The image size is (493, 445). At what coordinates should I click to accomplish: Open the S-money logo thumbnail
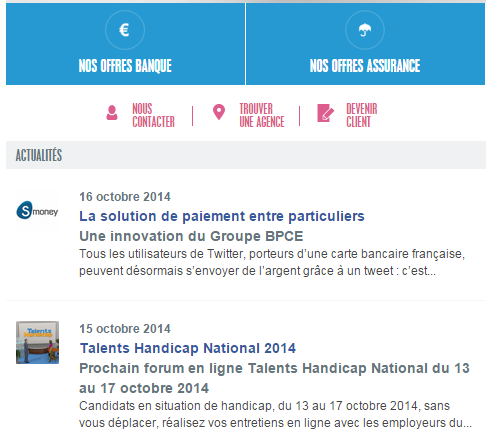tap(37, 211)
